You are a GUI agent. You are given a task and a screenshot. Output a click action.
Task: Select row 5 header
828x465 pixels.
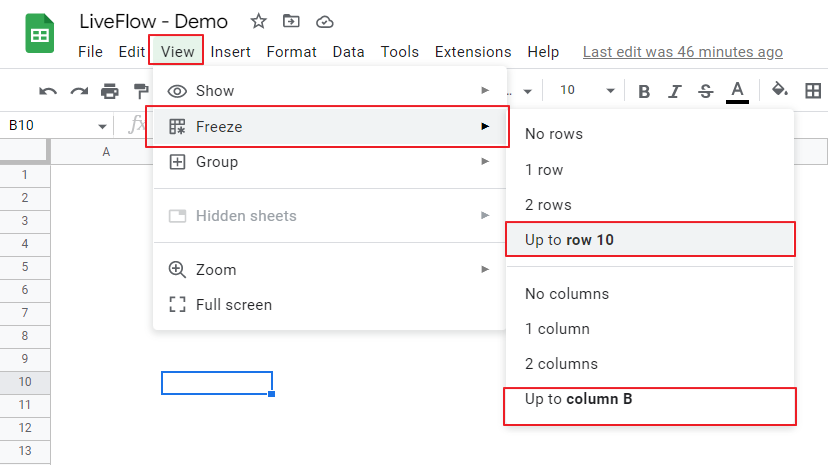[x=25, y=267]
